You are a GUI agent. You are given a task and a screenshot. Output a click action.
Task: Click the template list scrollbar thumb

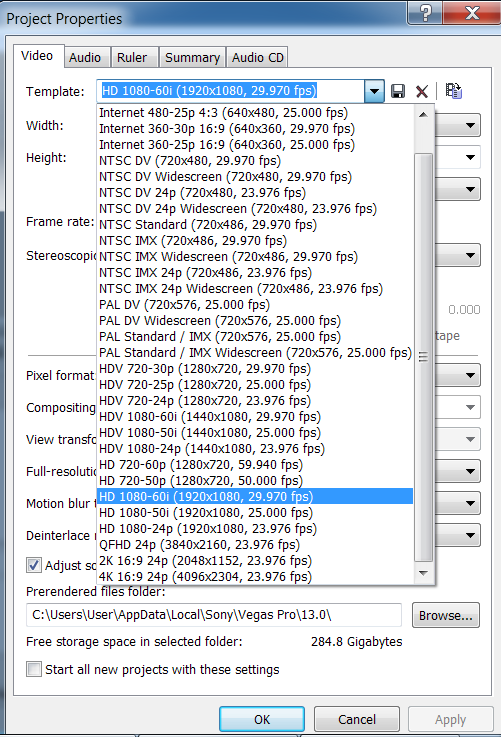pyautogui.click(x=423, y=357)
